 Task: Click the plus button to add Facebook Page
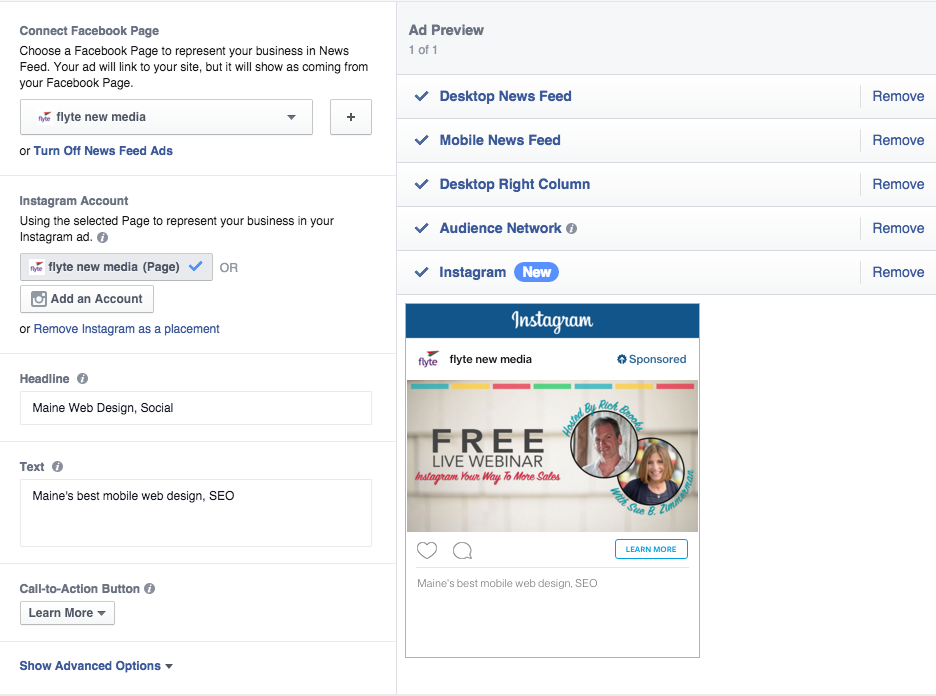click(351, 117)
